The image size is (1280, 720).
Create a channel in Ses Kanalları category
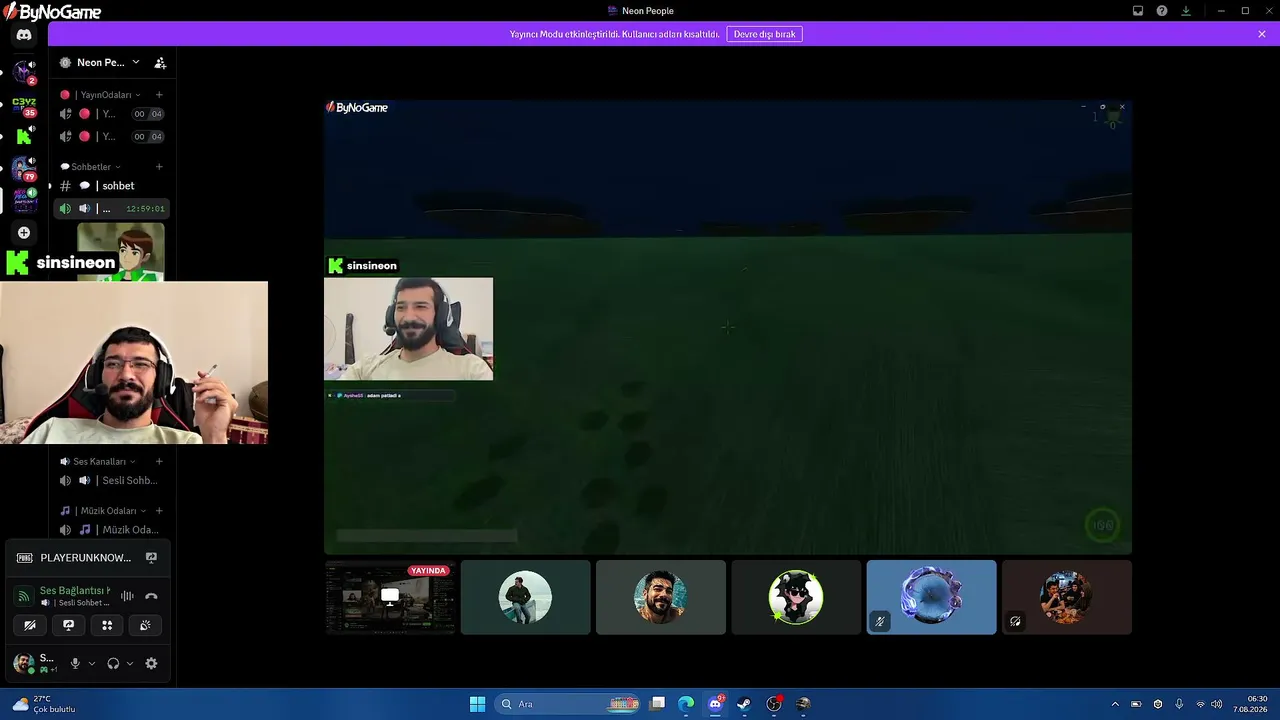pos(159,462)
